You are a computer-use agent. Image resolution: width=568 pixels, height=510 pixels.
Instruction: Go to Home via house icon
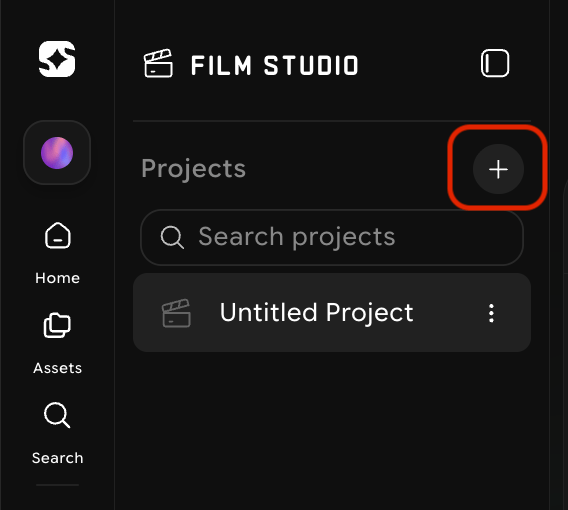point(57,236)
